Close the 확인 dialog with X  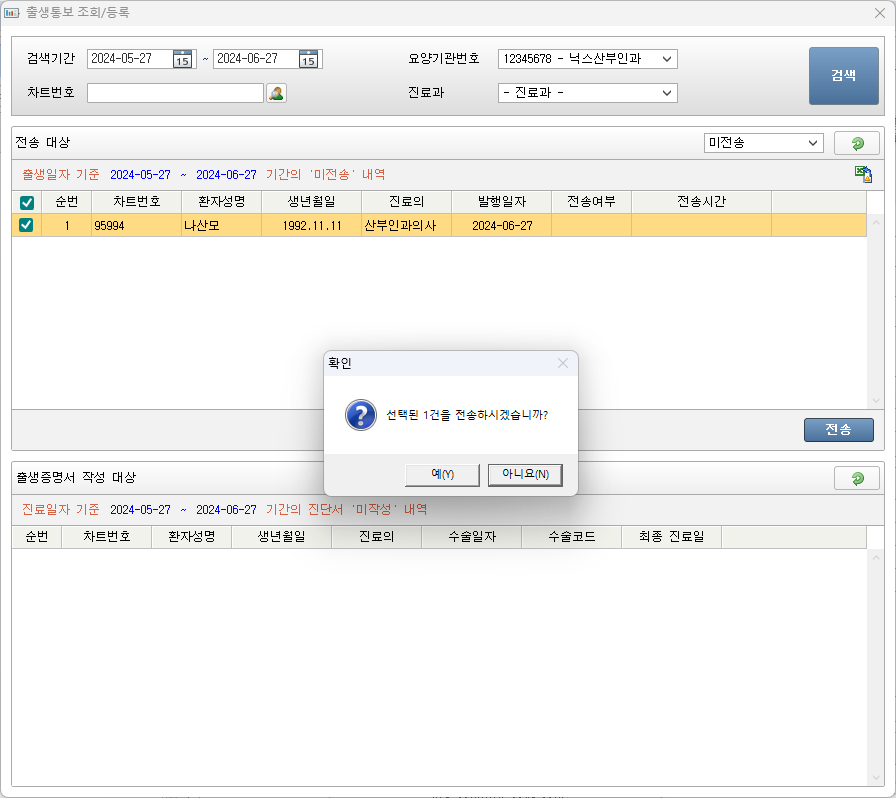562,364
